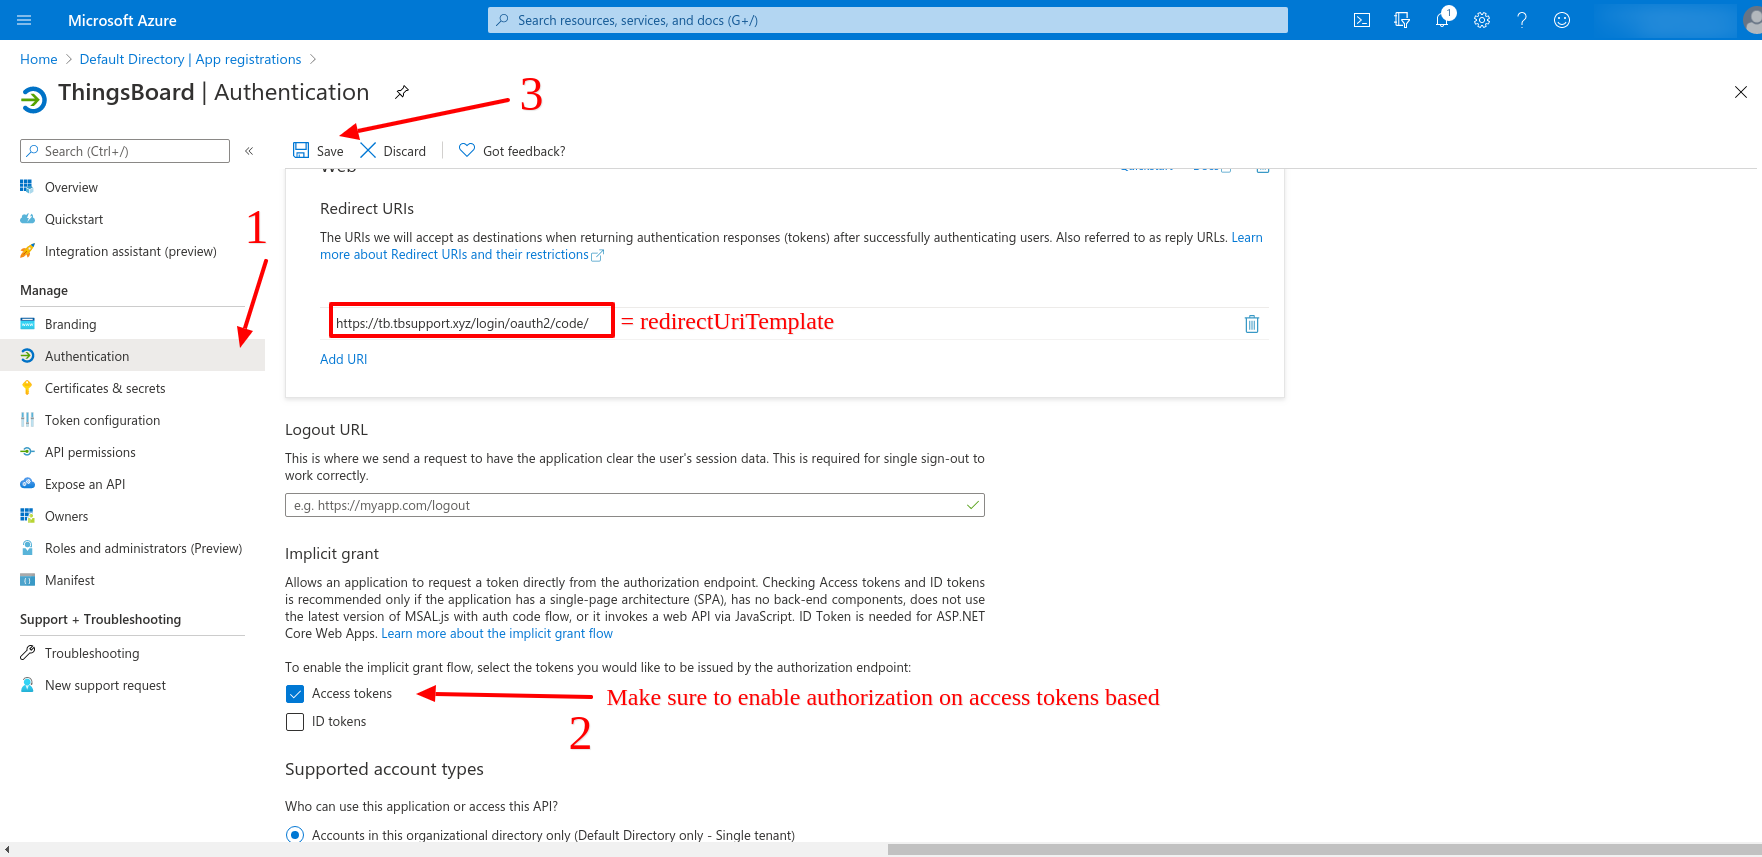
Task: Click the feedback smiley icon
Action: (x=1562, y=20)
